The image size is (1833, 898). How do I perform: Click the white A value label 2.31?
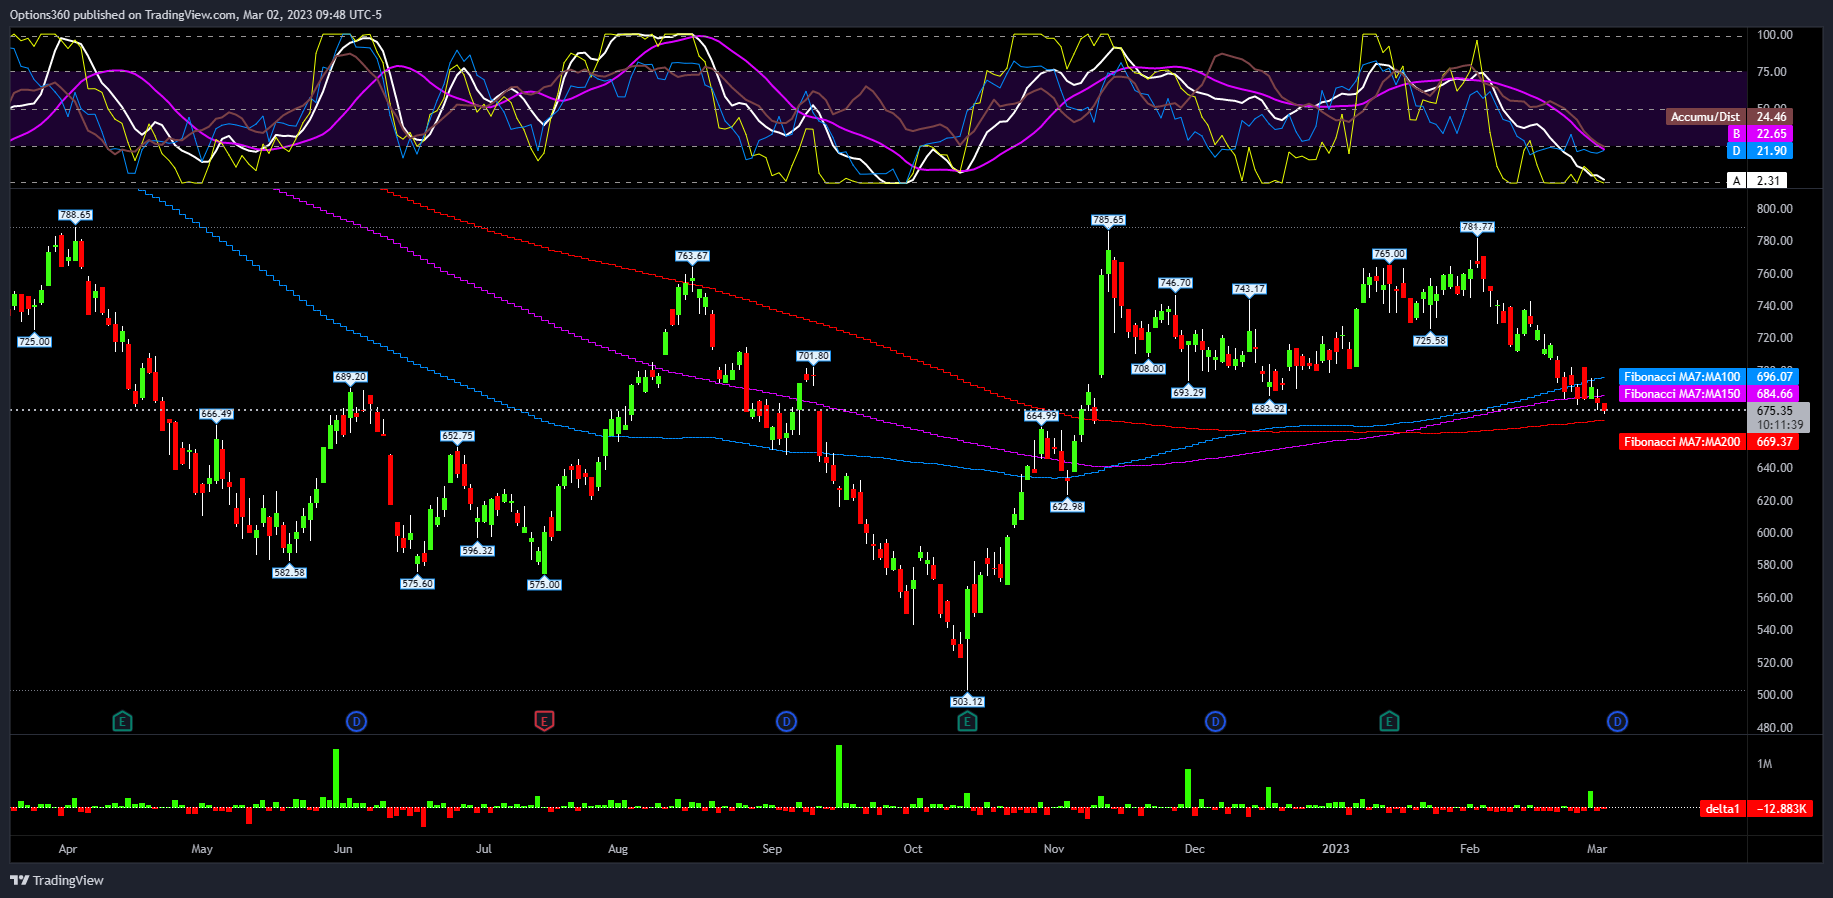tap(1768, 181)
